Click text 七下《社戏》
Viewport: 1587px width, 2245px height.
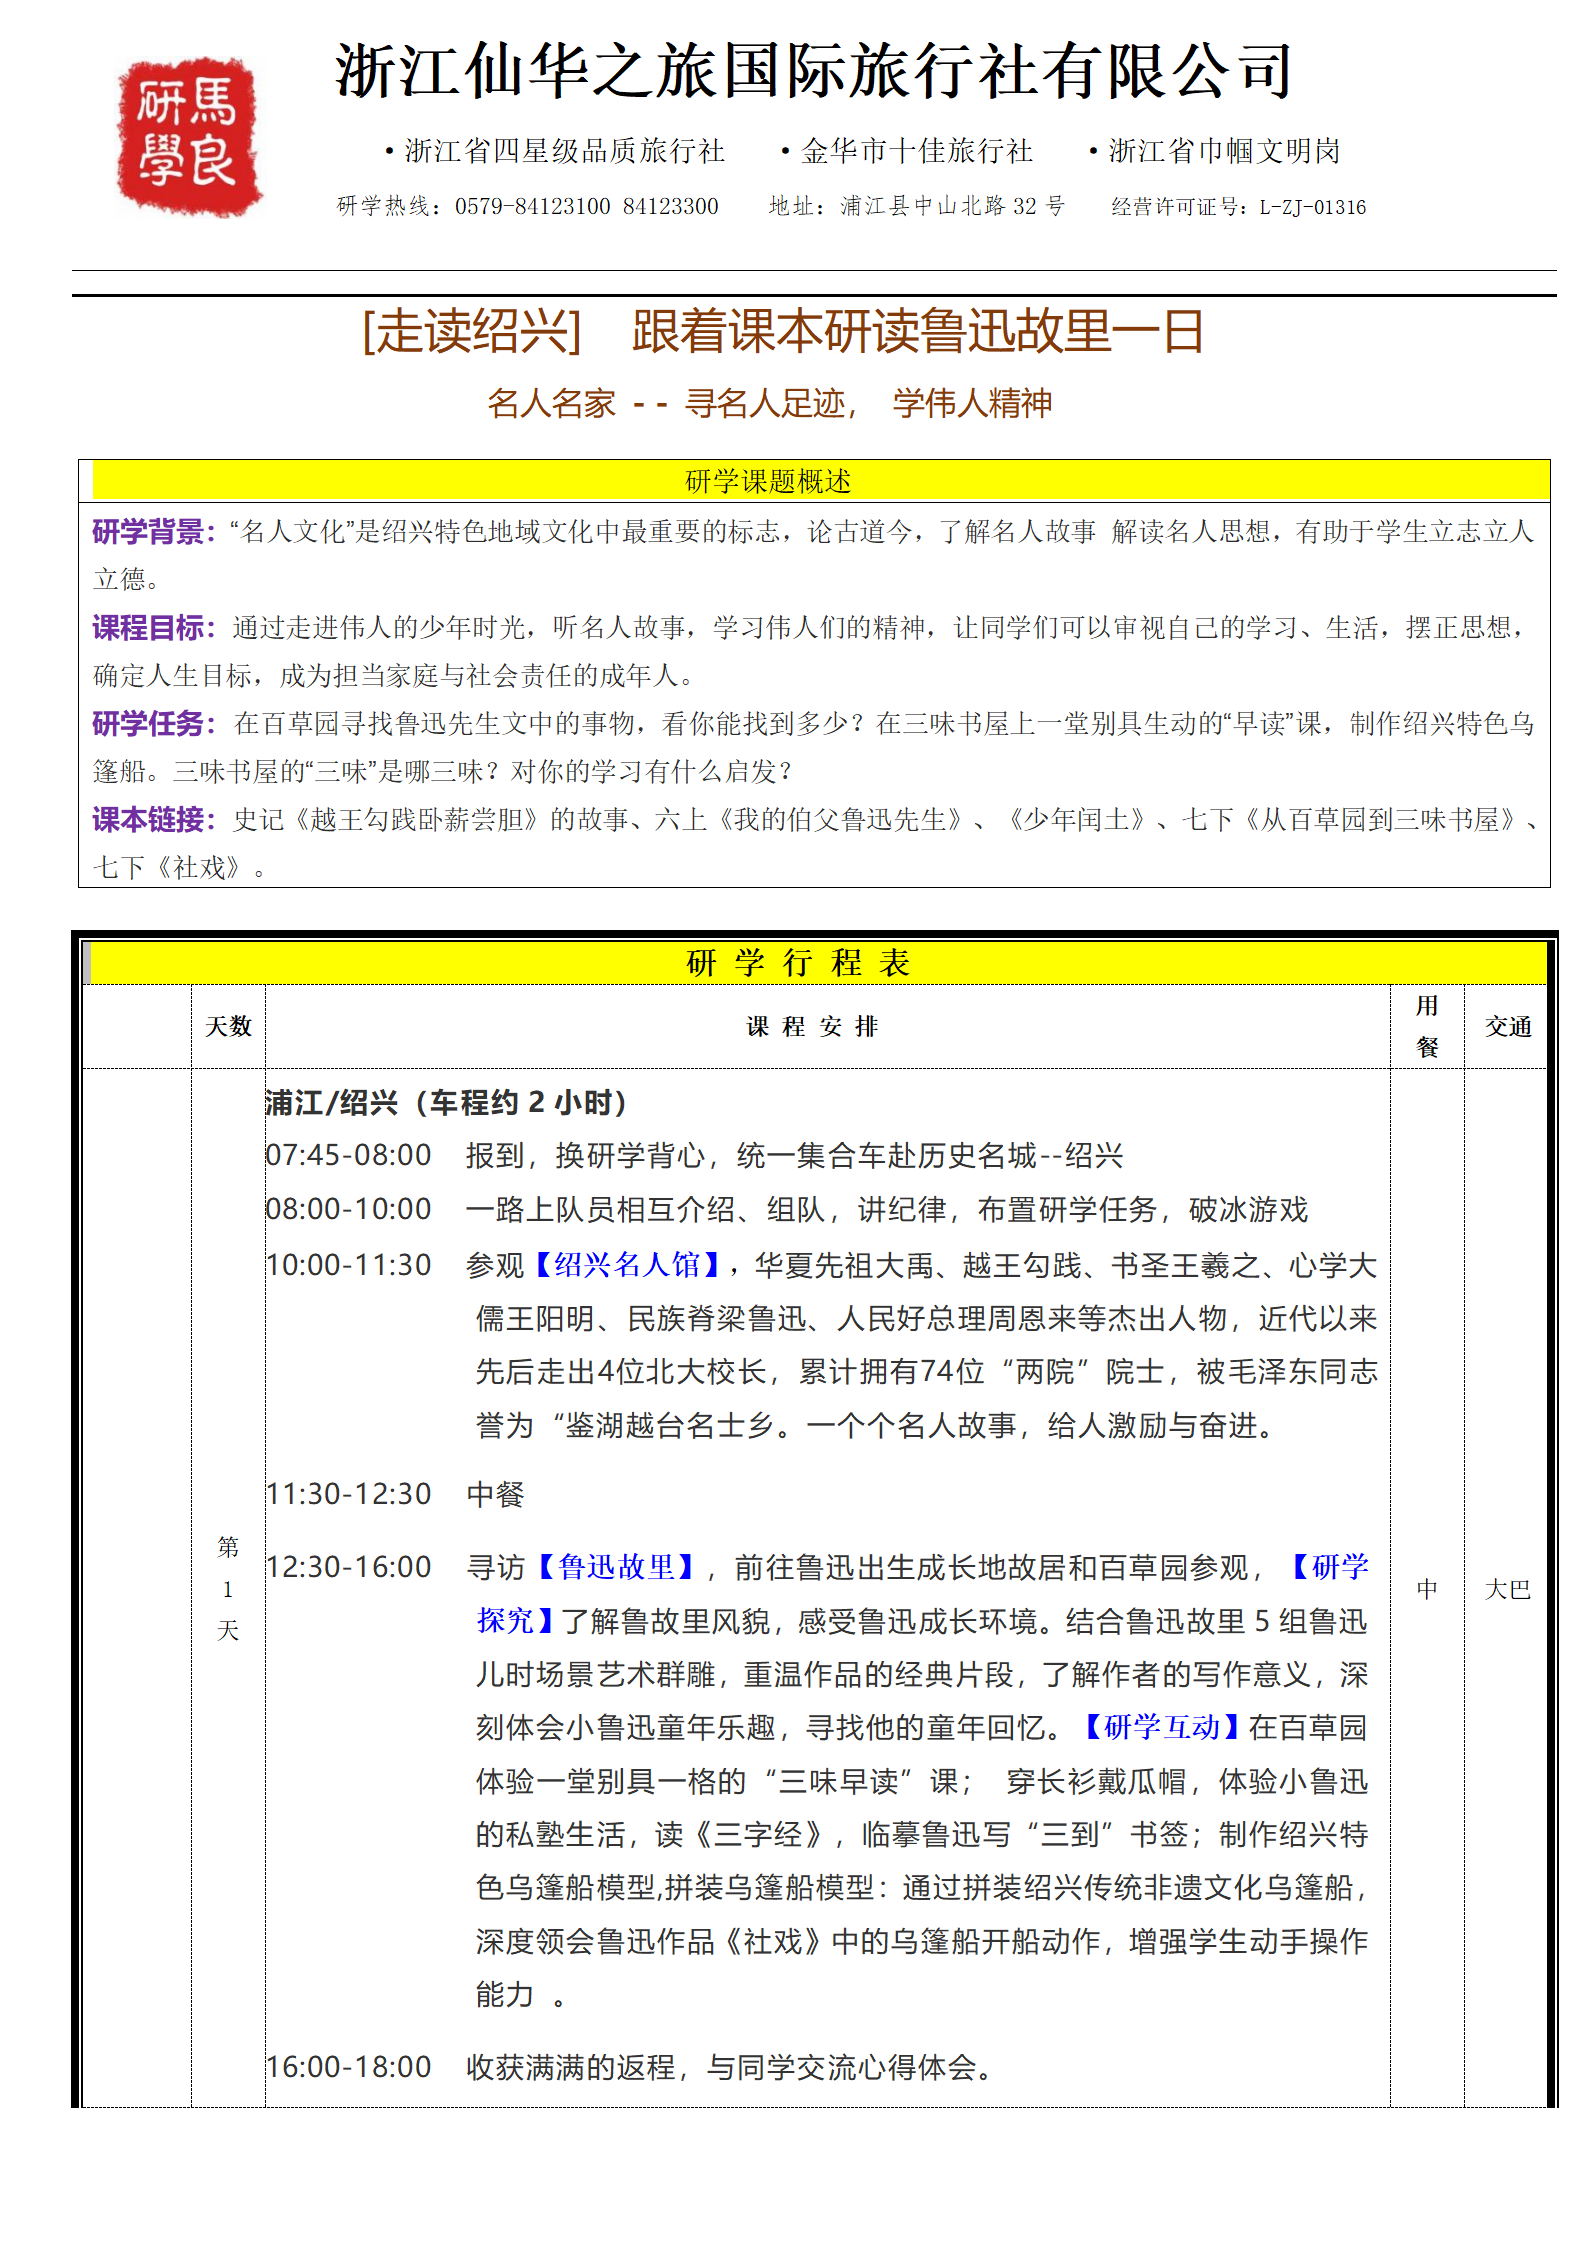(167, 867)
